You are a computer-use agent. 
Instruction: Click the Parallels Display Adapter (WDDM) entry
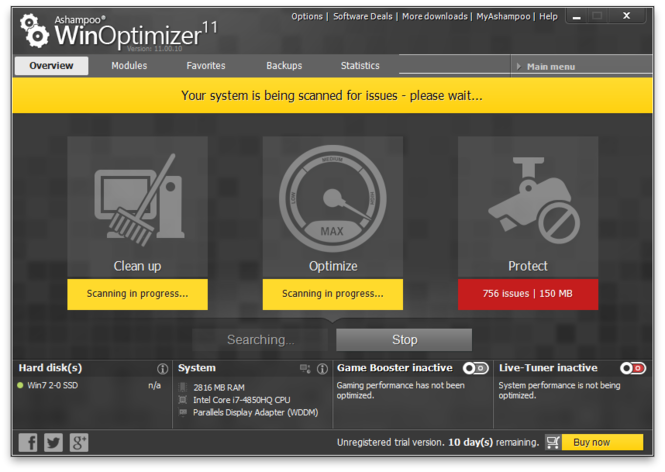click(255, 412)
